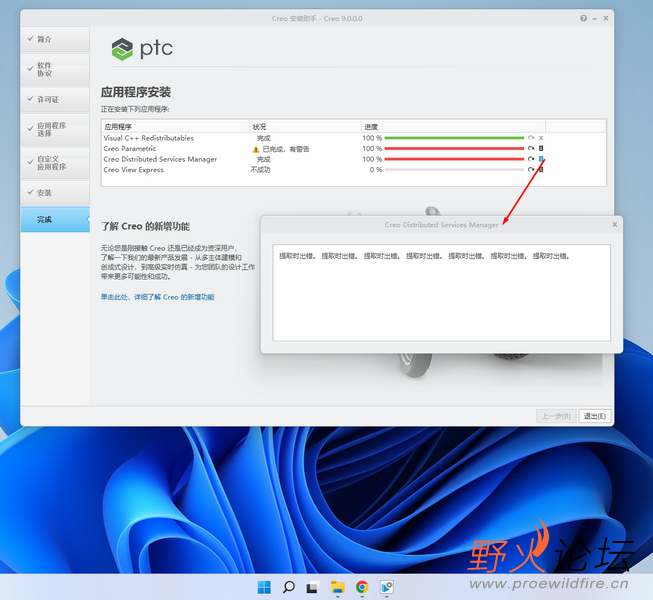653x600 pixels.
Task: Click 状况 column header
Action: (305, 127)
